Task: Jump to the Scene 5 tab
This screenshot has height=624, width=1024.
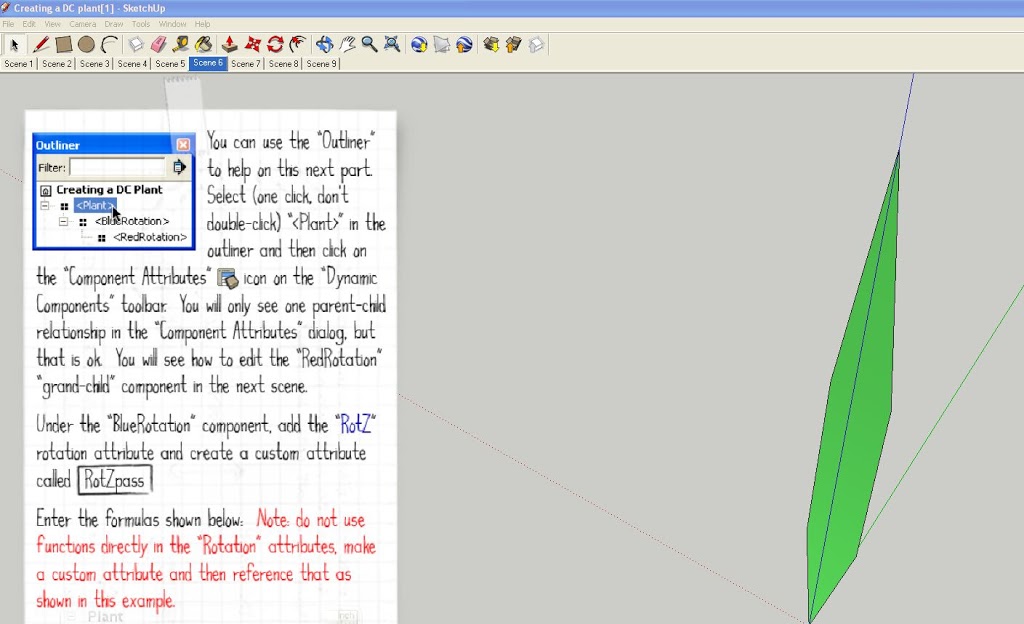Action: (x=170, y=64)
